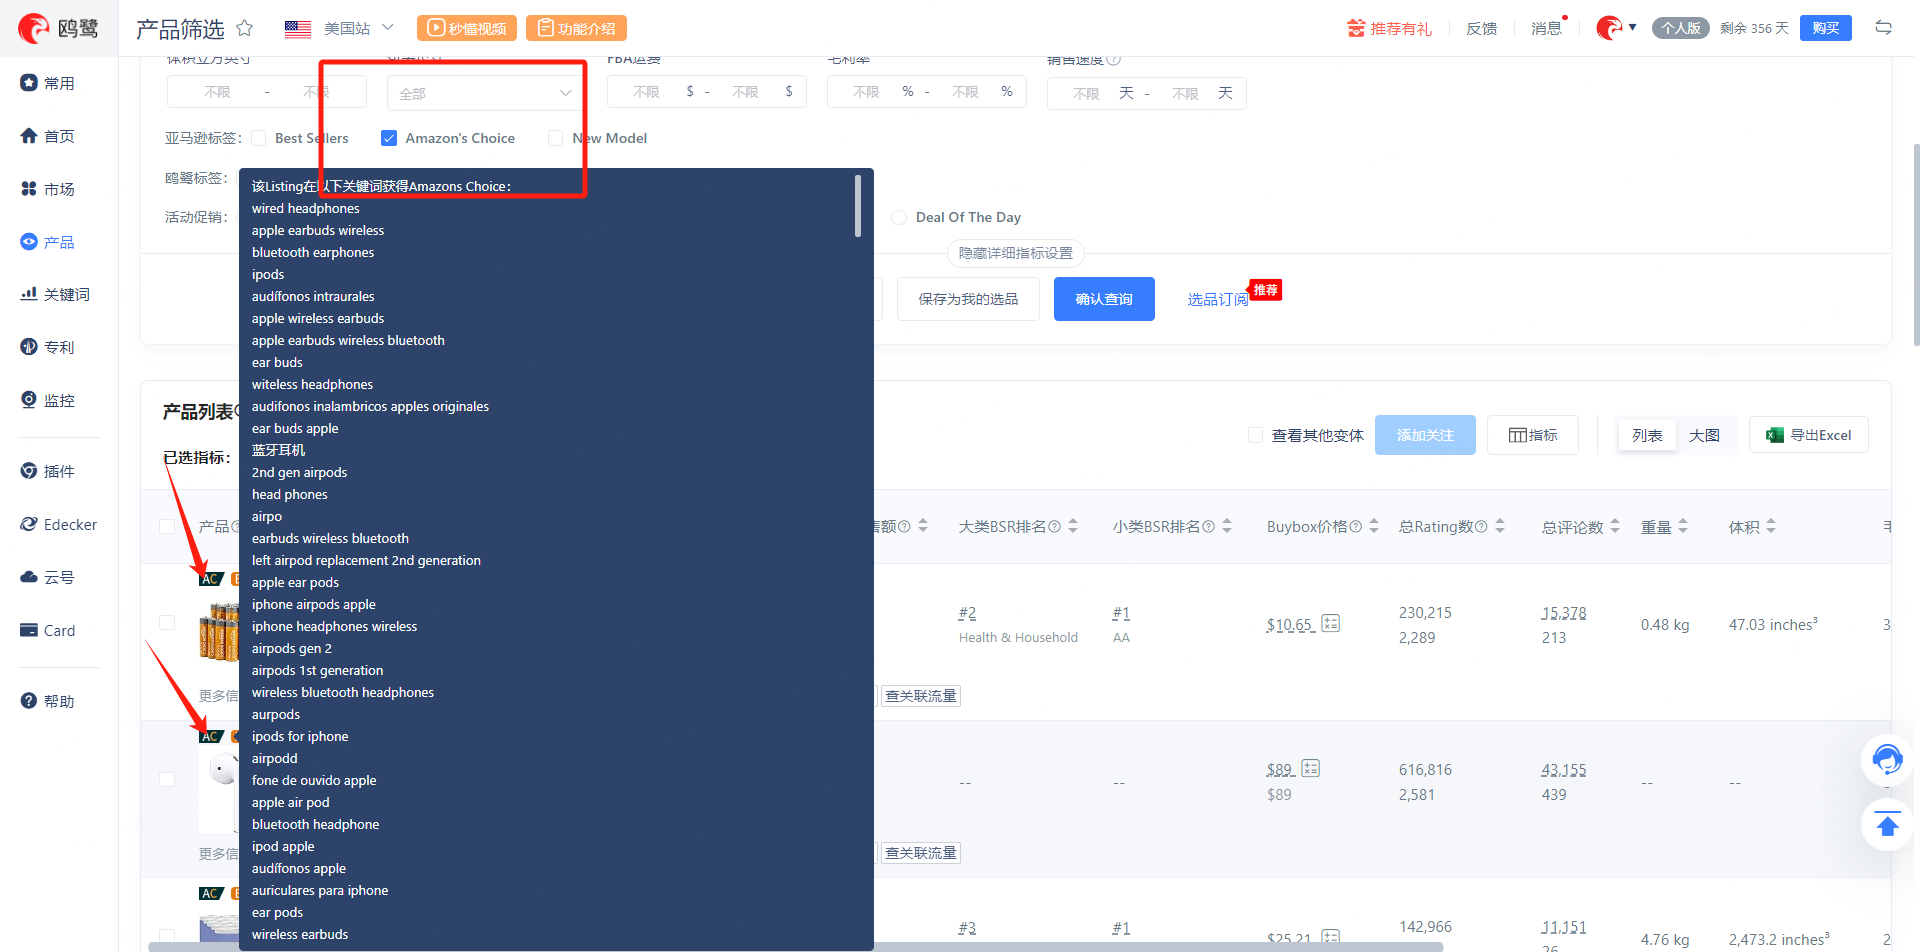
Task: Open the user avatar menu
Action: pos(1616,28)
